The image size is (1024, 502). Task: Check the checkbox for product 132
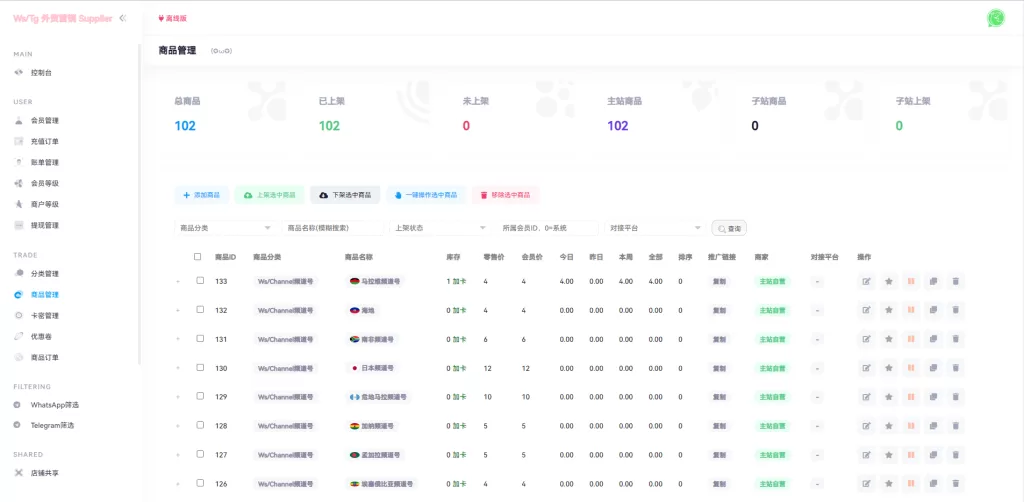click(x=200, y=309)
